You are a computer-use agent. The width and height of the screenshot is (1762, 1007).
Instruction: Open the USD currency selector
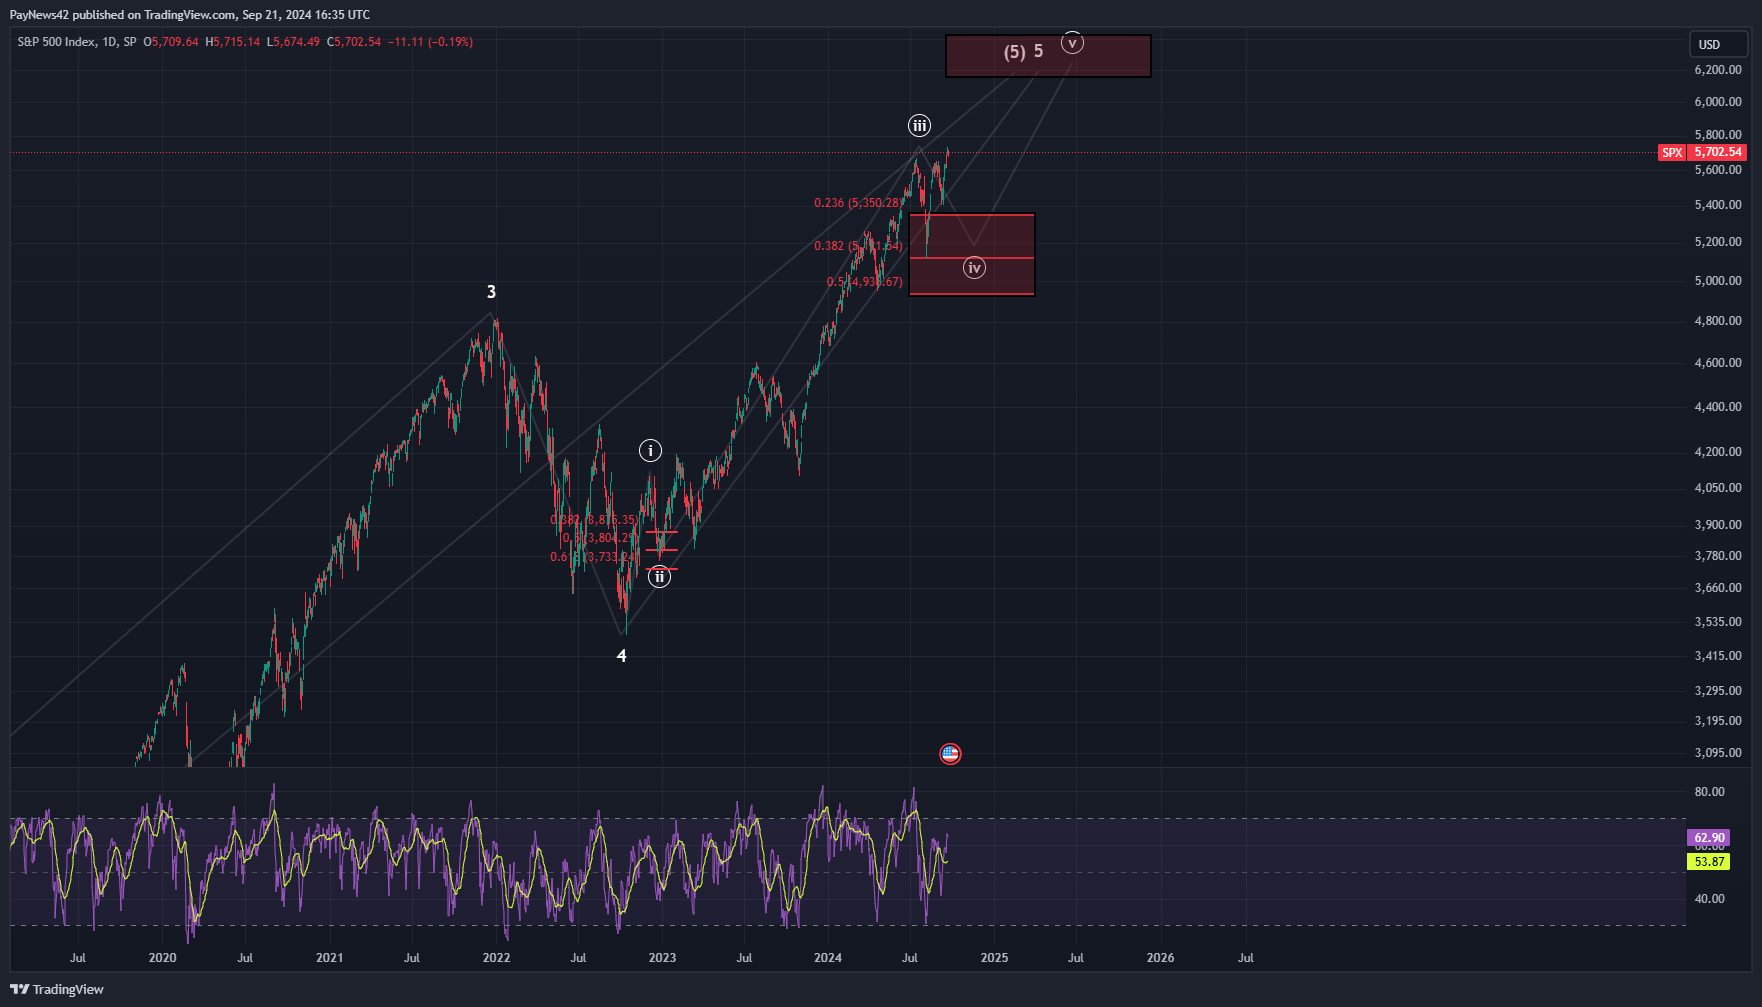tap(1718, 44)
